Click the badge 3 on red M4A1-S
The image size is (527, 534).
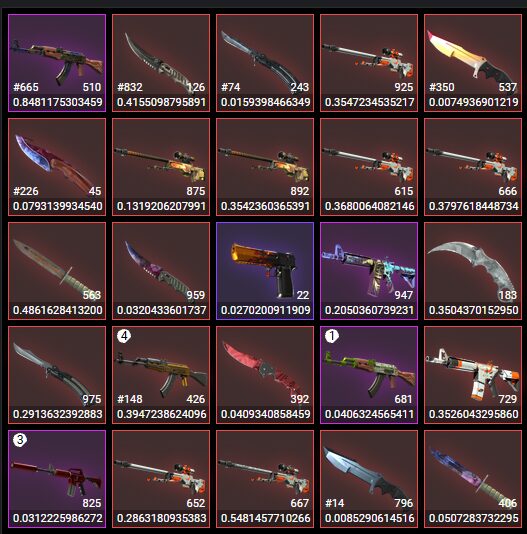(20, 440)
